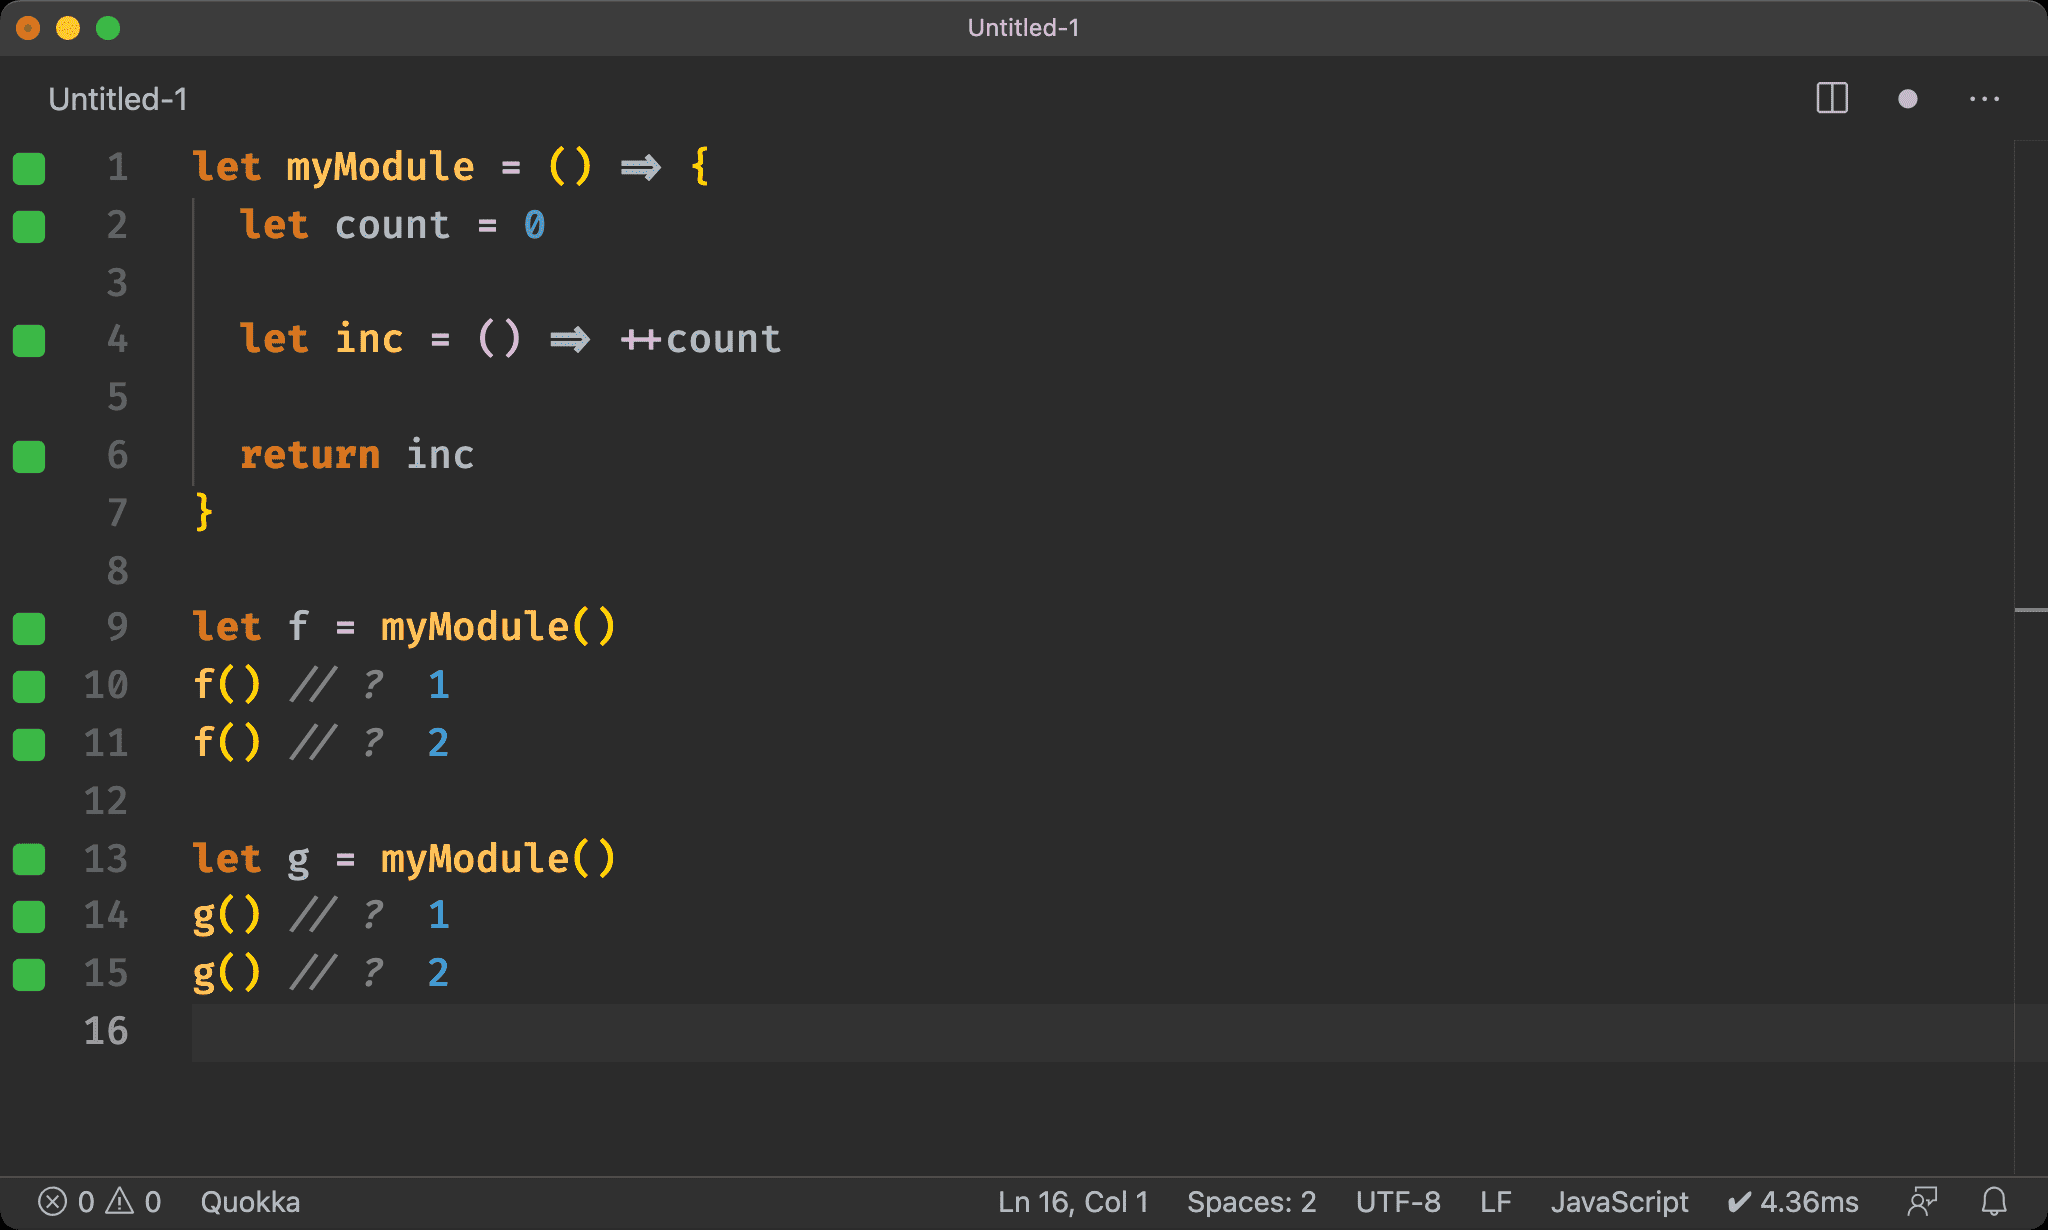Click the errors count icon in status bar

(x=54, y=1201)
